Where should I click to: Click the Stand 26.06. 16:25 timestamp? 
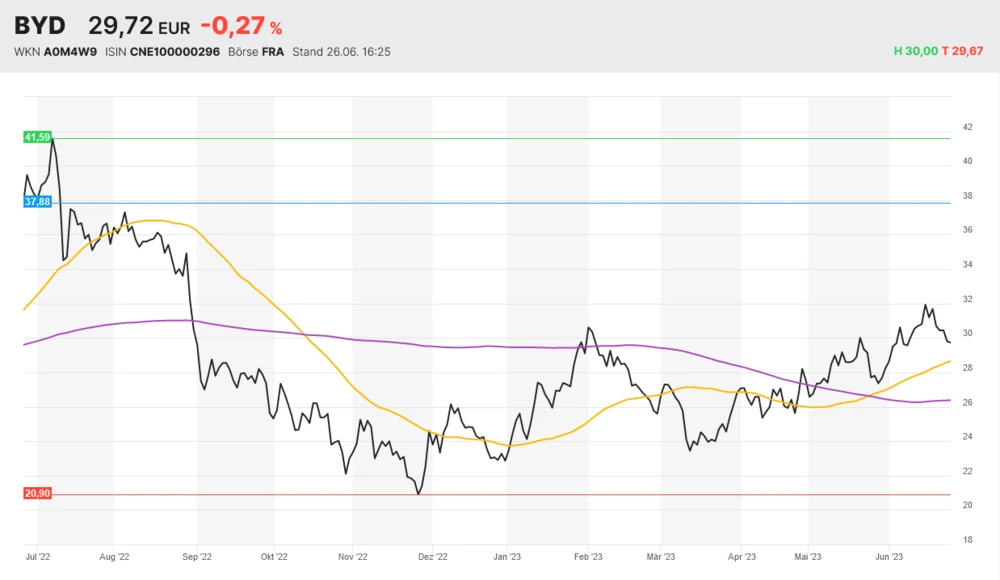click(341, 51)
